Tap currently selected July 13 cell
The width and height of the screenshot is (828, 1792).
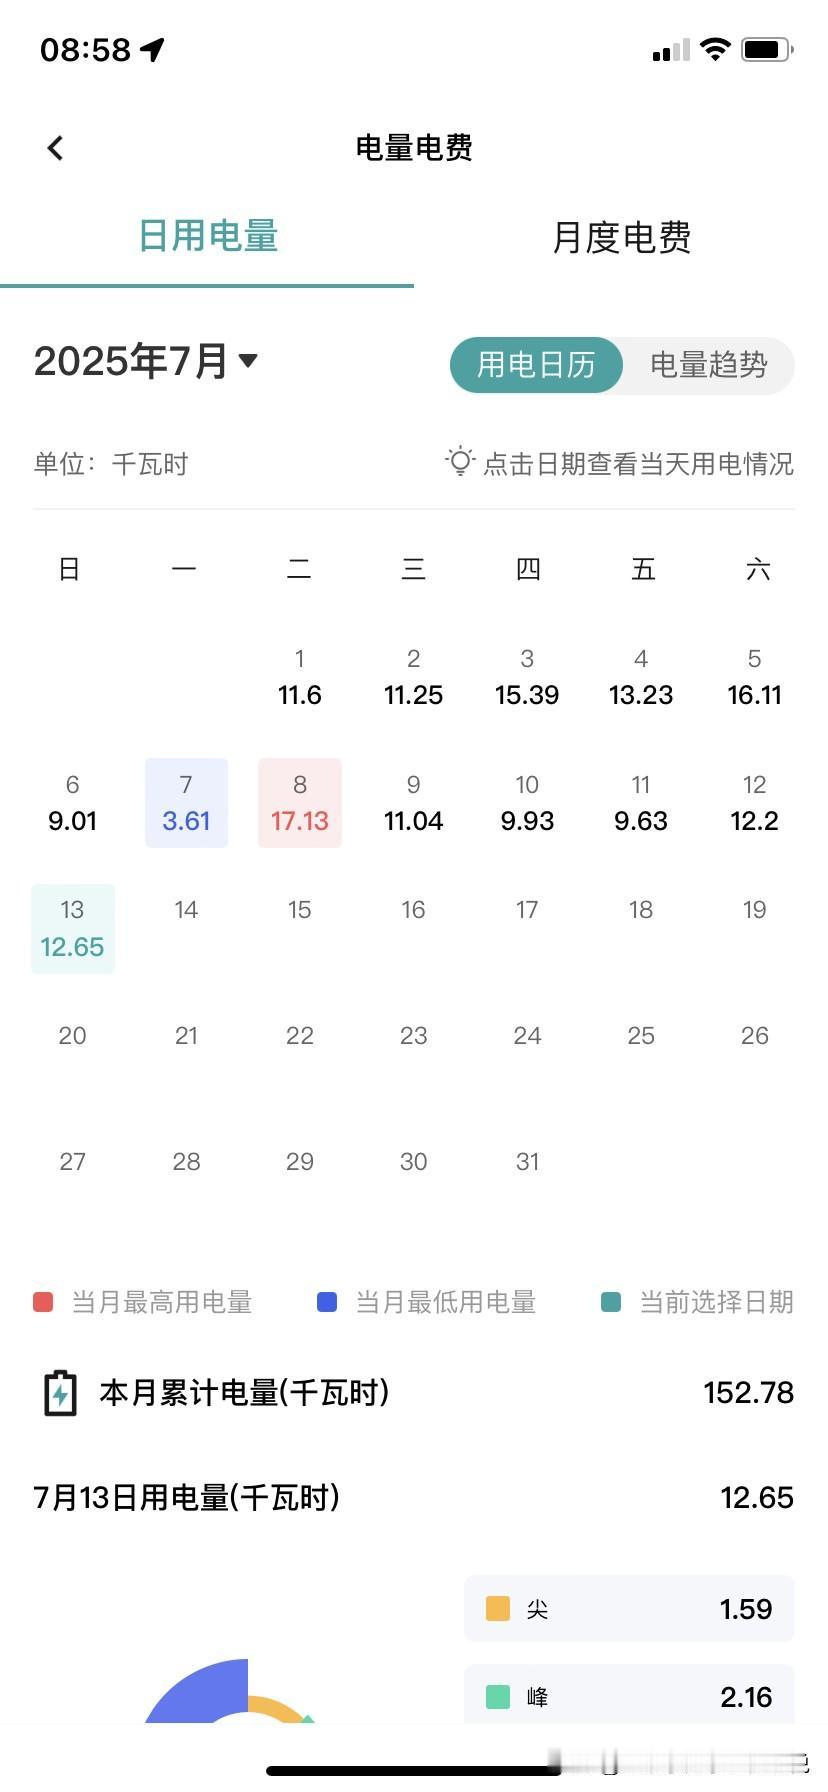(x=73, y=929)
